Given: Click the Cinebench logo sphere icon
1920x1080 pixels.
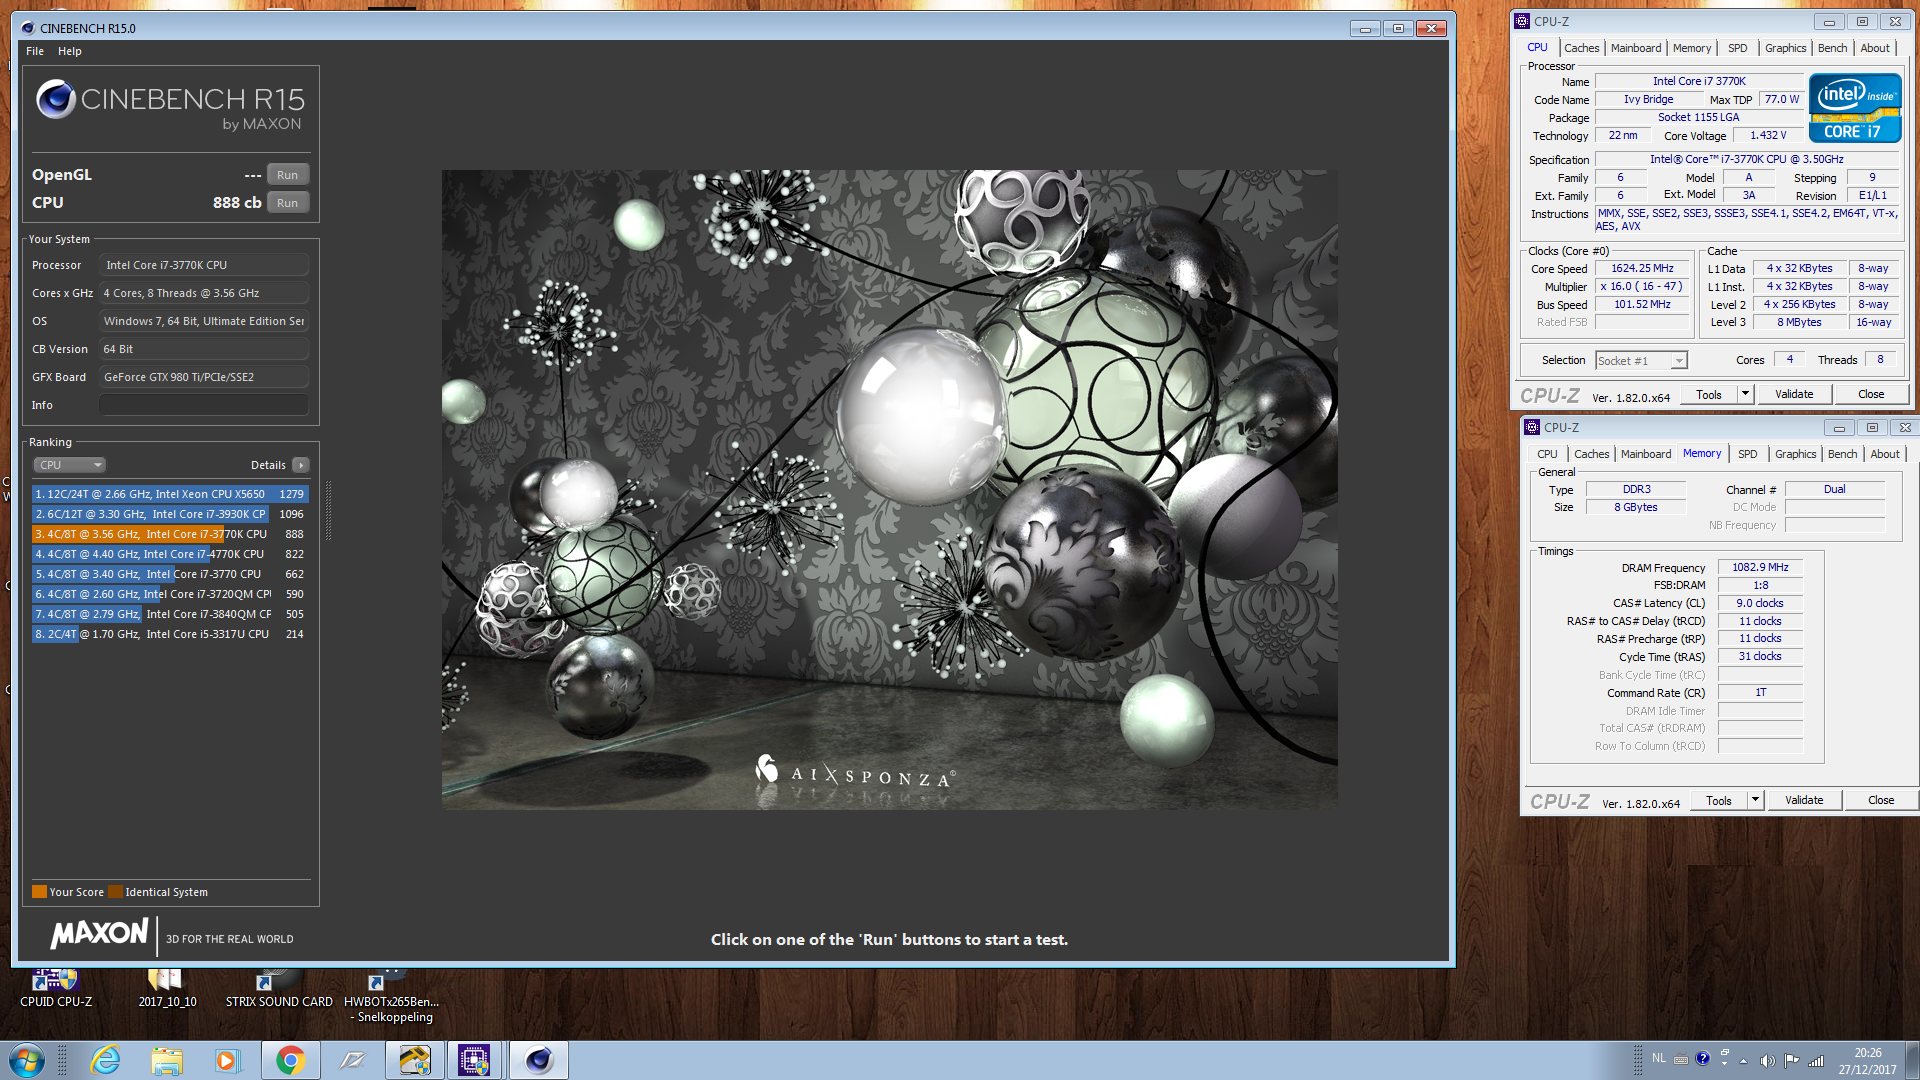Looking at the screenshot, I should (56, 98).
